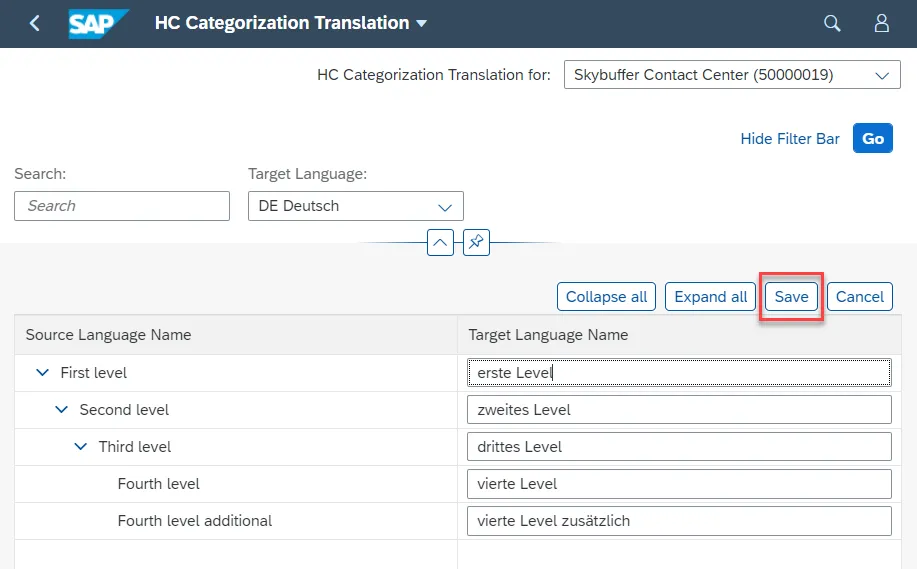Focus the Search input field

click(122, 206)
